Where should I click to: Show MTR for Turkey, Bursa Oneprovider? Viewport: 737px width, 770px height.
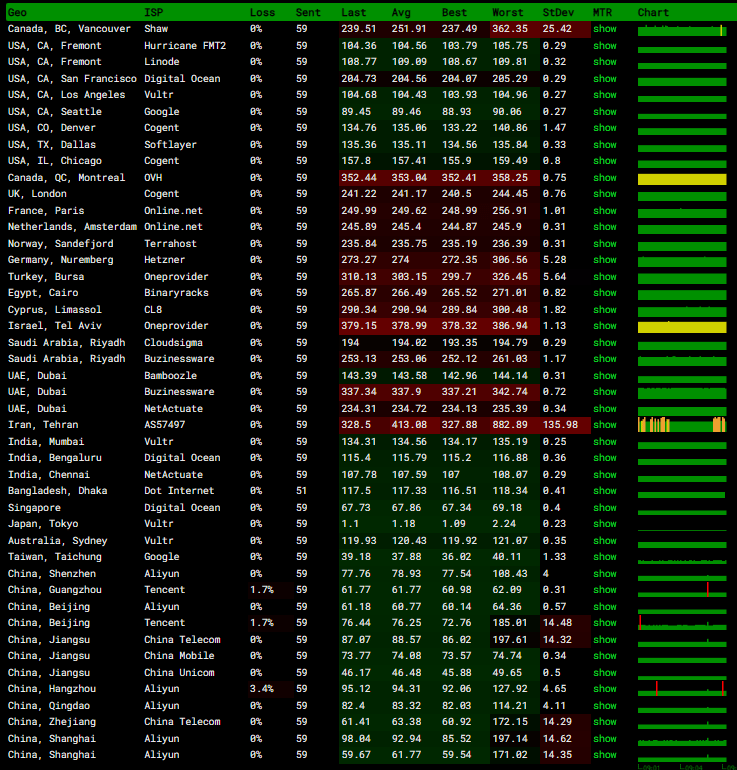pyautogui.click(x=604, y=276)
